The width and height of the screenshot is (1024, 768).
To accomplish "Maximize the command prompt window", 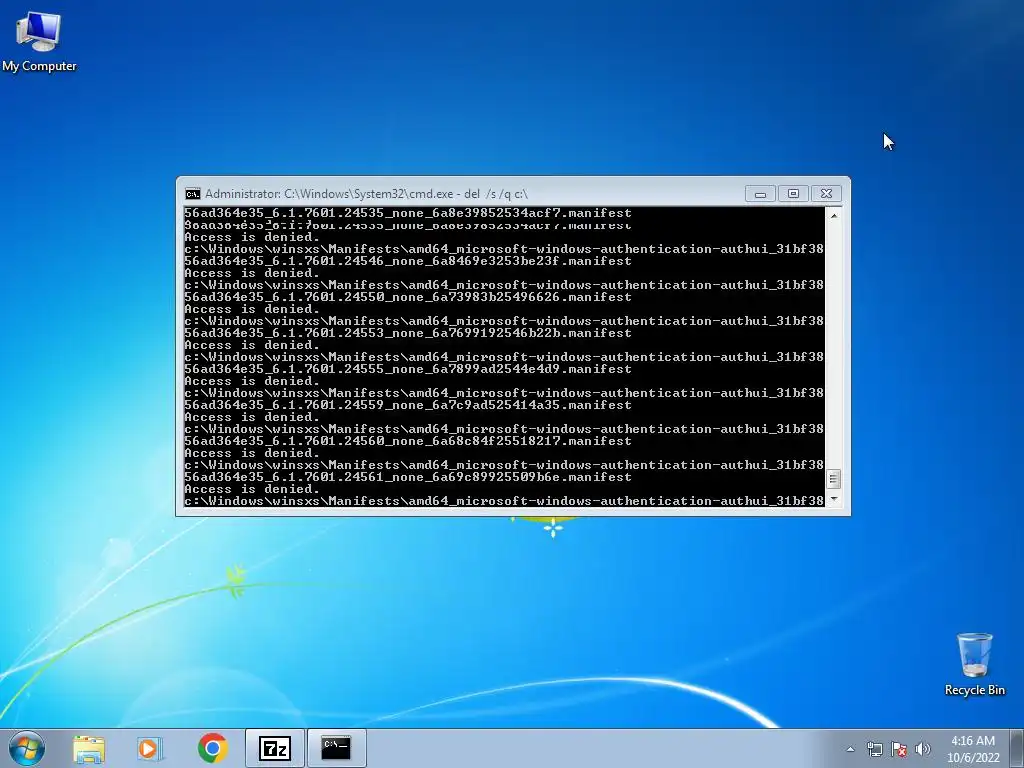I will pos(793,194).
